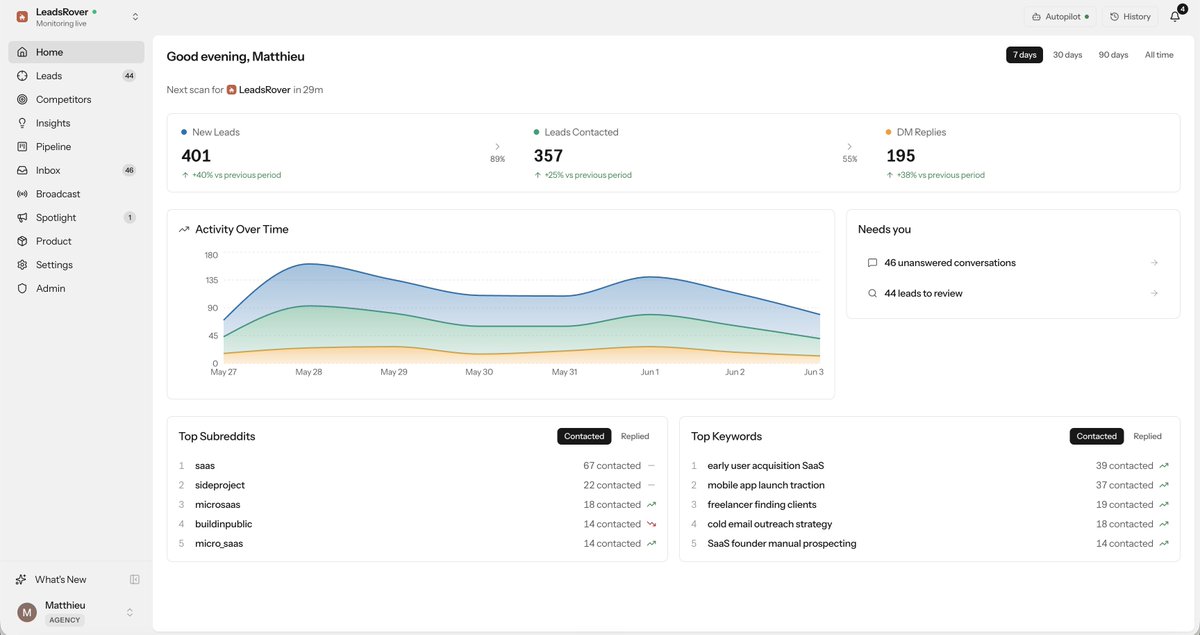
Task: Open the buildinpublic subreddit row
Action: [x=417, y=524]
